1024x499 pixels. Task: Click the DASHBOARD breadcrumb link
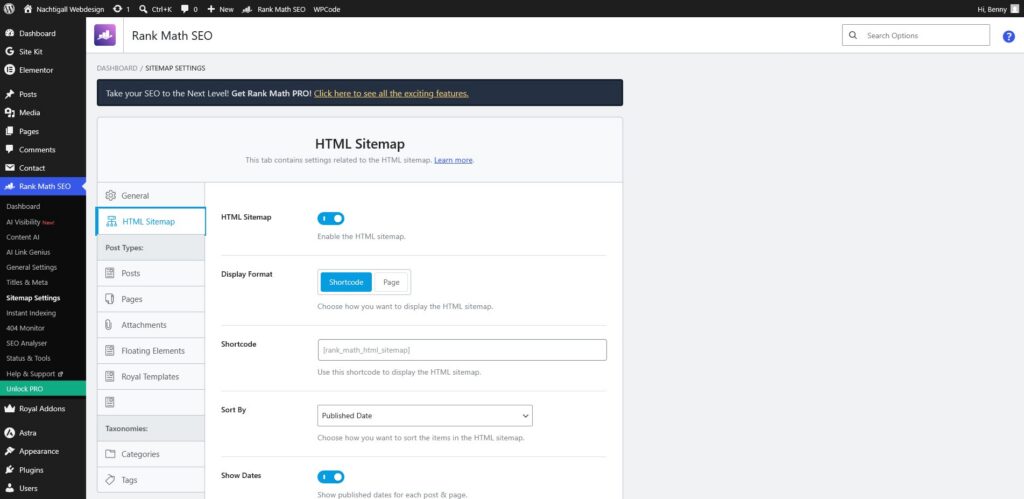pos(117,68)
